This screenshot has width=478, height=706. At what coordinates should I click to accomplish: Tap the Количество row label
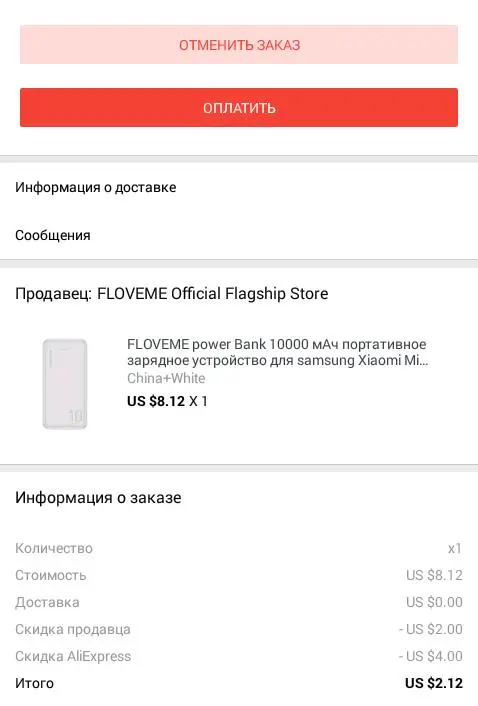click(x=54, y=548)
